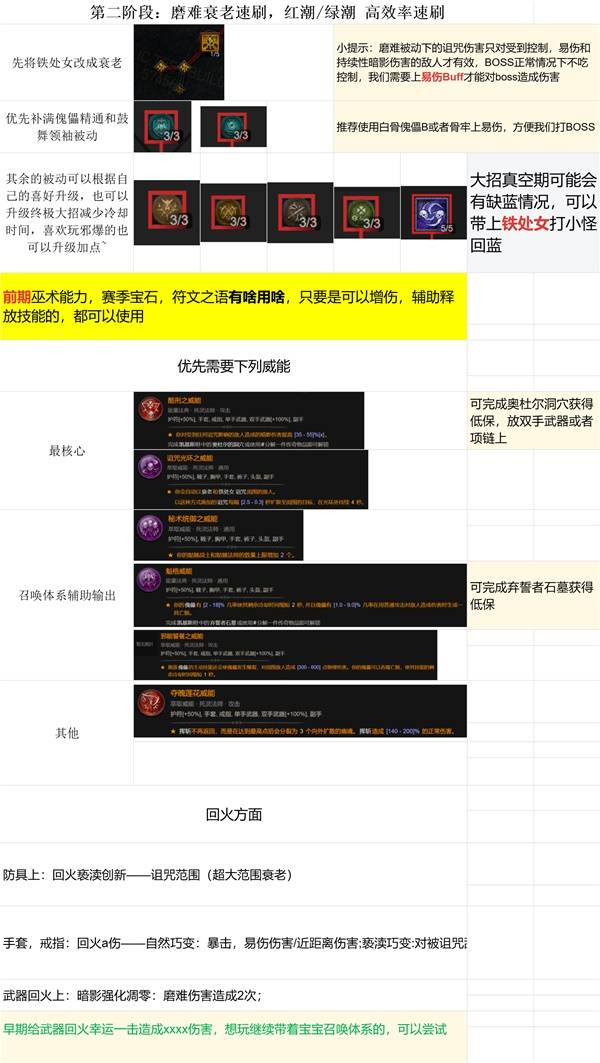Select the 回火方面 section heading

[x=233, y=814]
